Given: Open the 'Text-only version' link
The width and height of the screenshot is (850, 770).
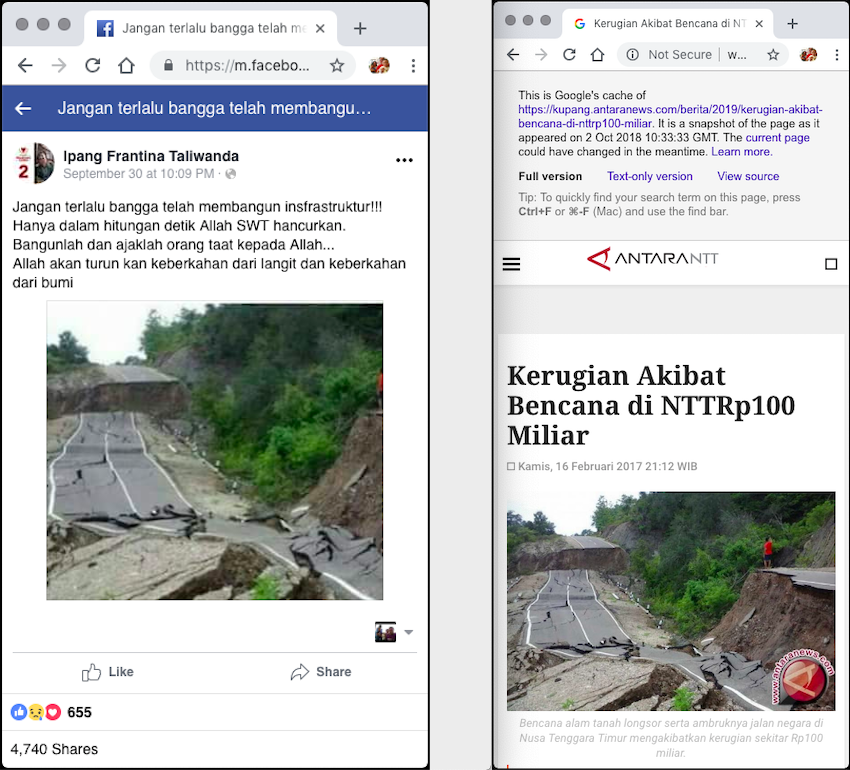Looking at the screenshot, I should click(x=649, y=176).
